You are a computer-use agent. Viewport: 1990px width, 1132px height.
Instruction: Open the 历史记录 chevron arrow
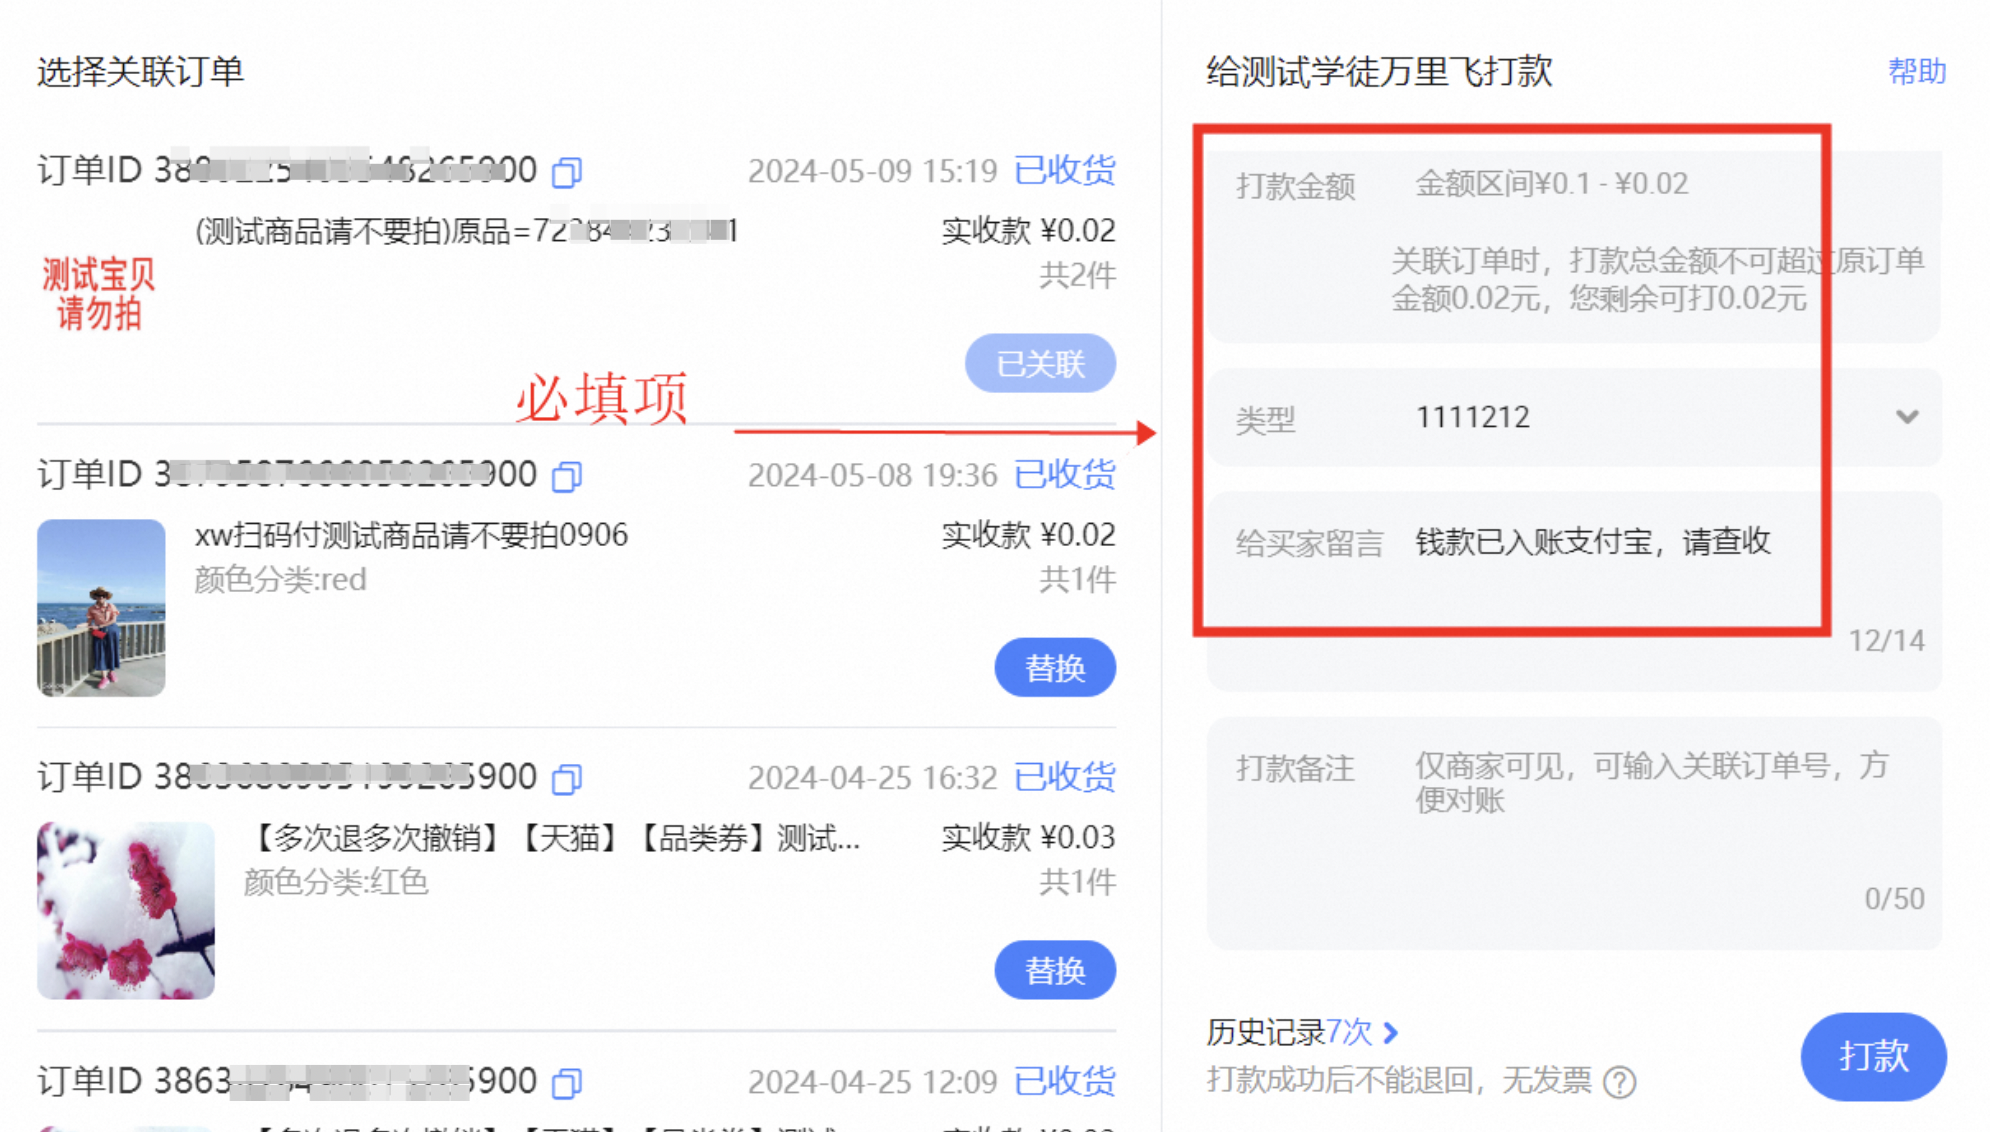click(1390, 1032)
